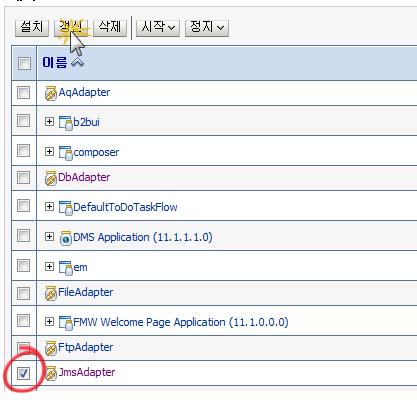Click the b2bui application icon

click(x=66, y=123)
